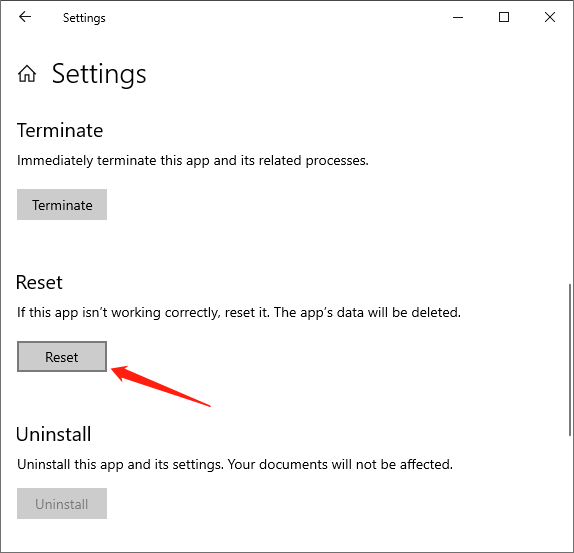Close the Settings window
Image resolution: width=574 pixels, height=553 pixels.
[x=550, y=17]
